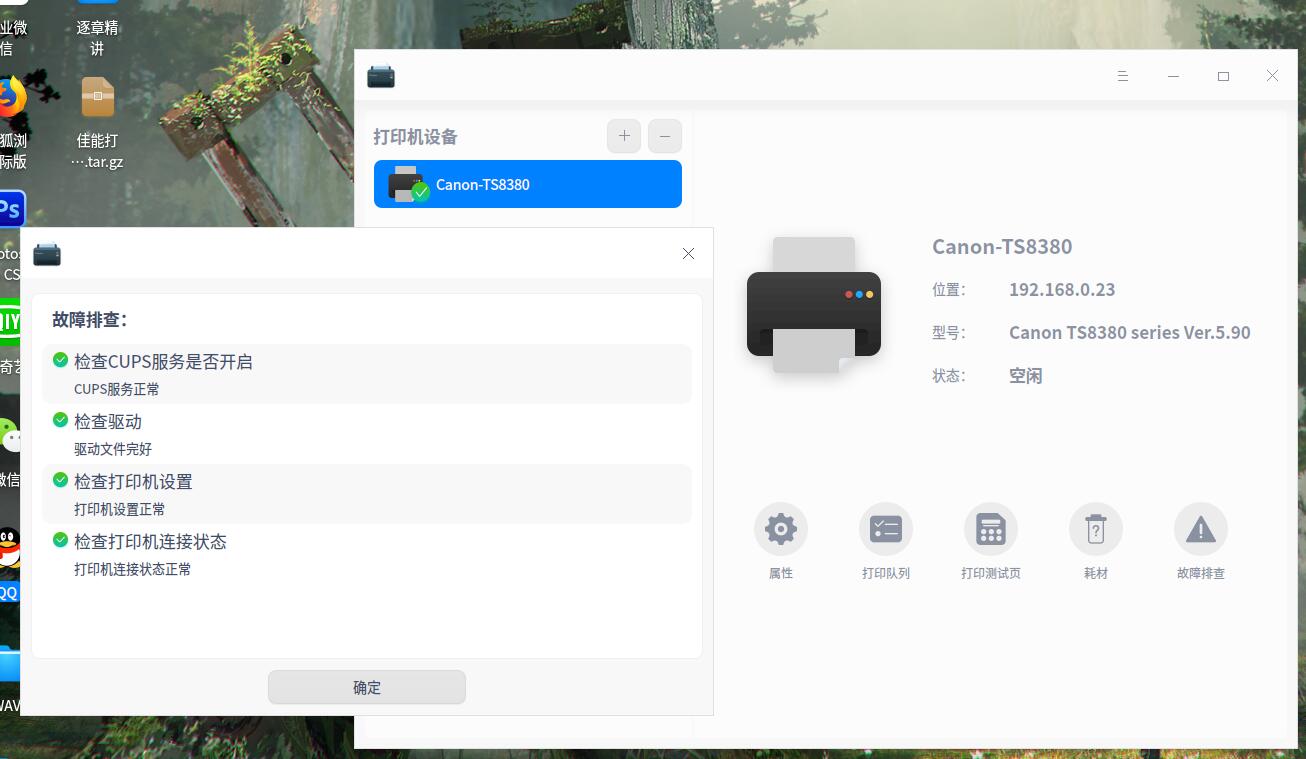The image size is (1306, 759).
Task: Remove printer with the minus button
Action: [x=665, y=136]
